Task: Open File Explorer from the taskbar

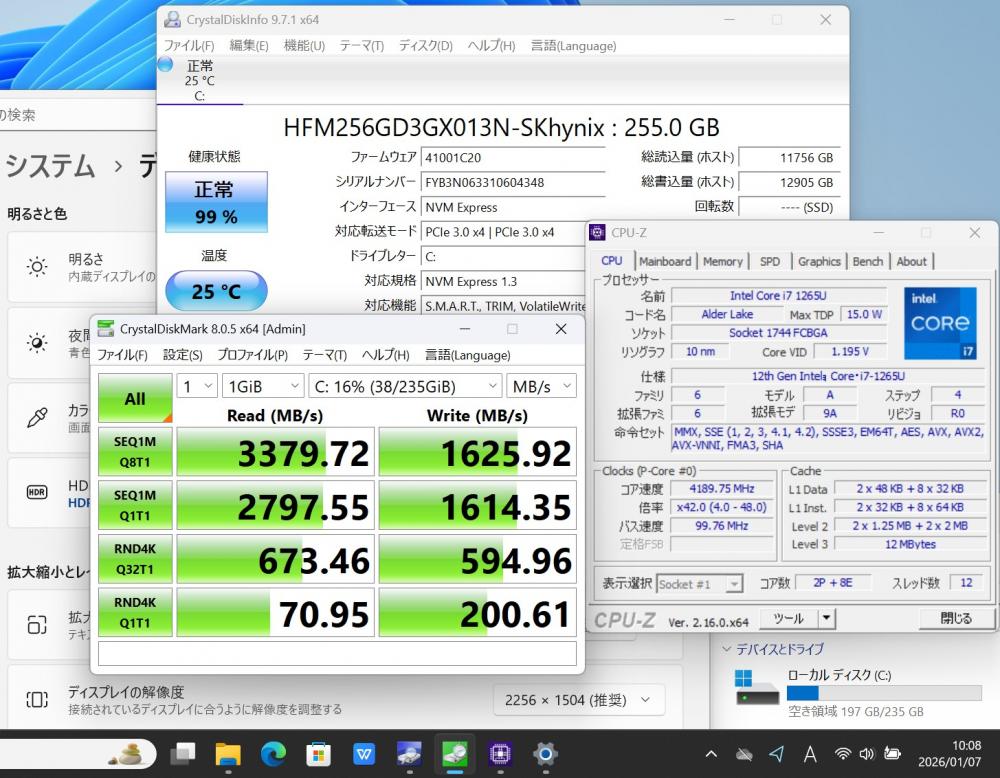Action: [x=228, y=753]
